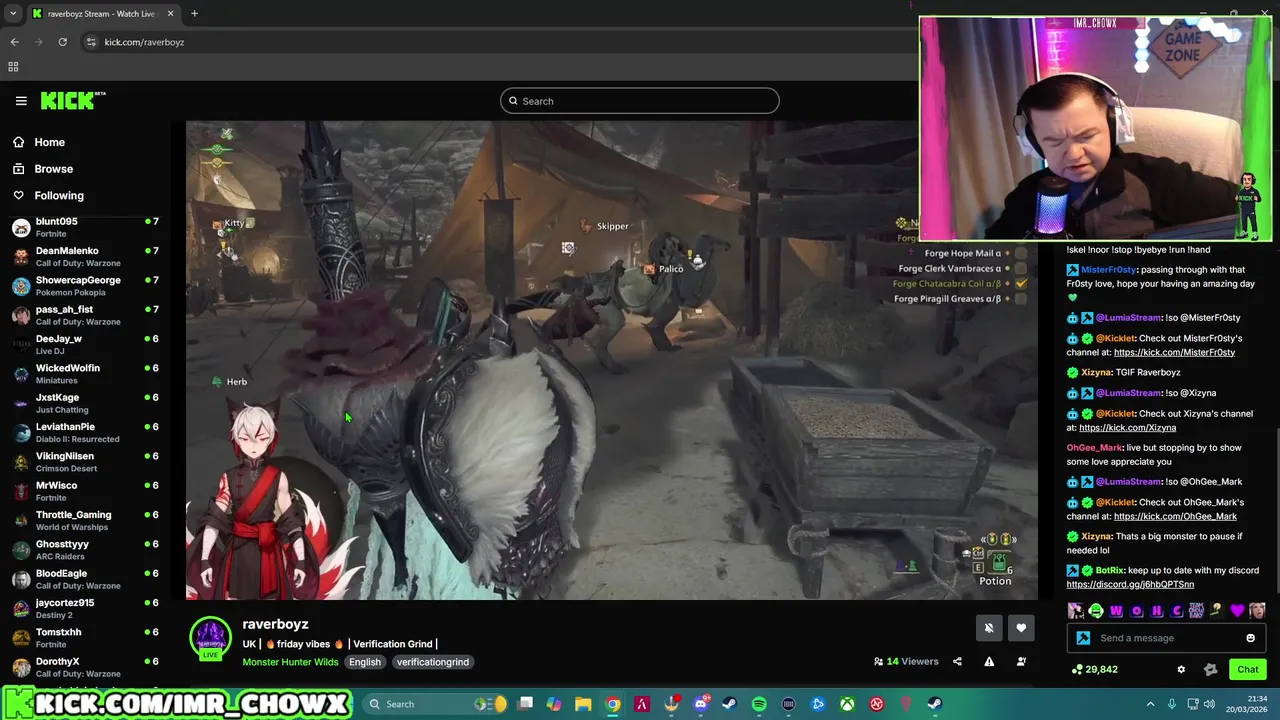Open the Throttle_Gaming channel in sidebar
Screen dimensions: 1280x720
tap(85, 520)
